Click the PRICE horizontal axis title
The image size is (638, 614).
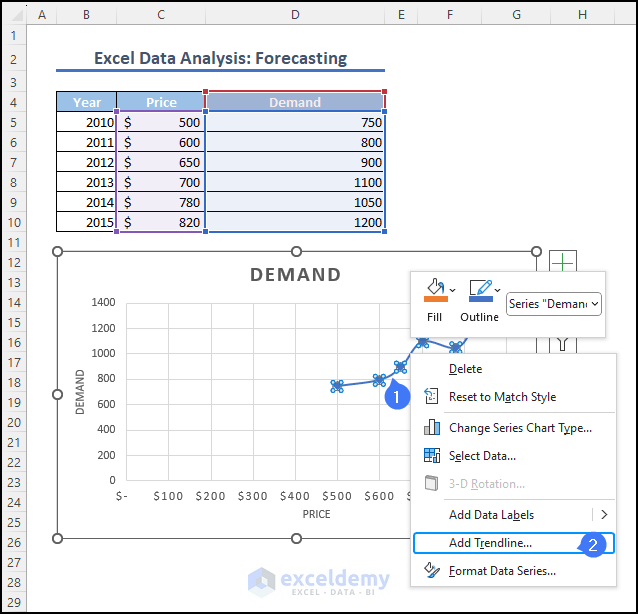(316, 514)
